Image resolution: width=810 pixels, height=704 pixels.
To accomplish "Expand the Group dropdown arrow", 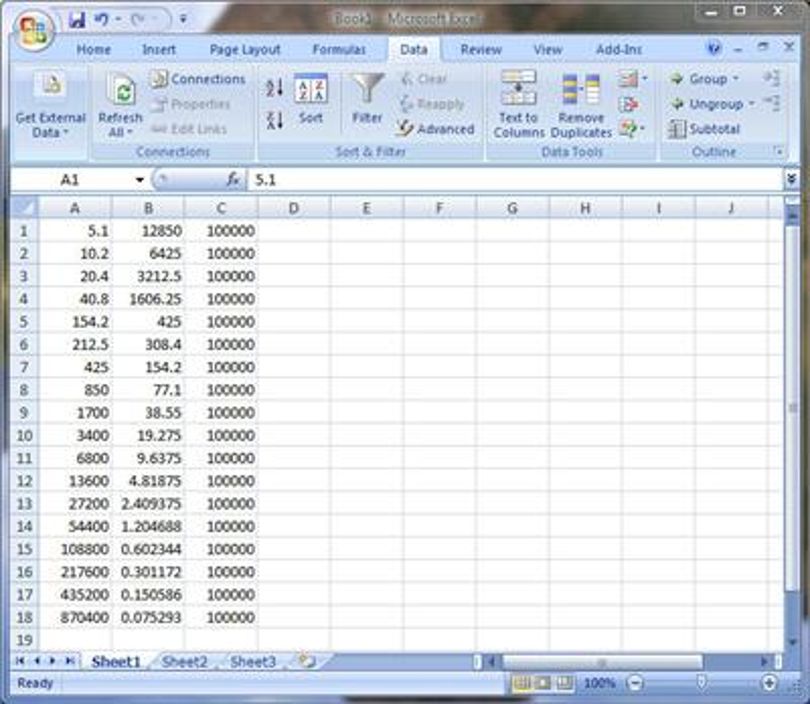I will click(736, 79).
